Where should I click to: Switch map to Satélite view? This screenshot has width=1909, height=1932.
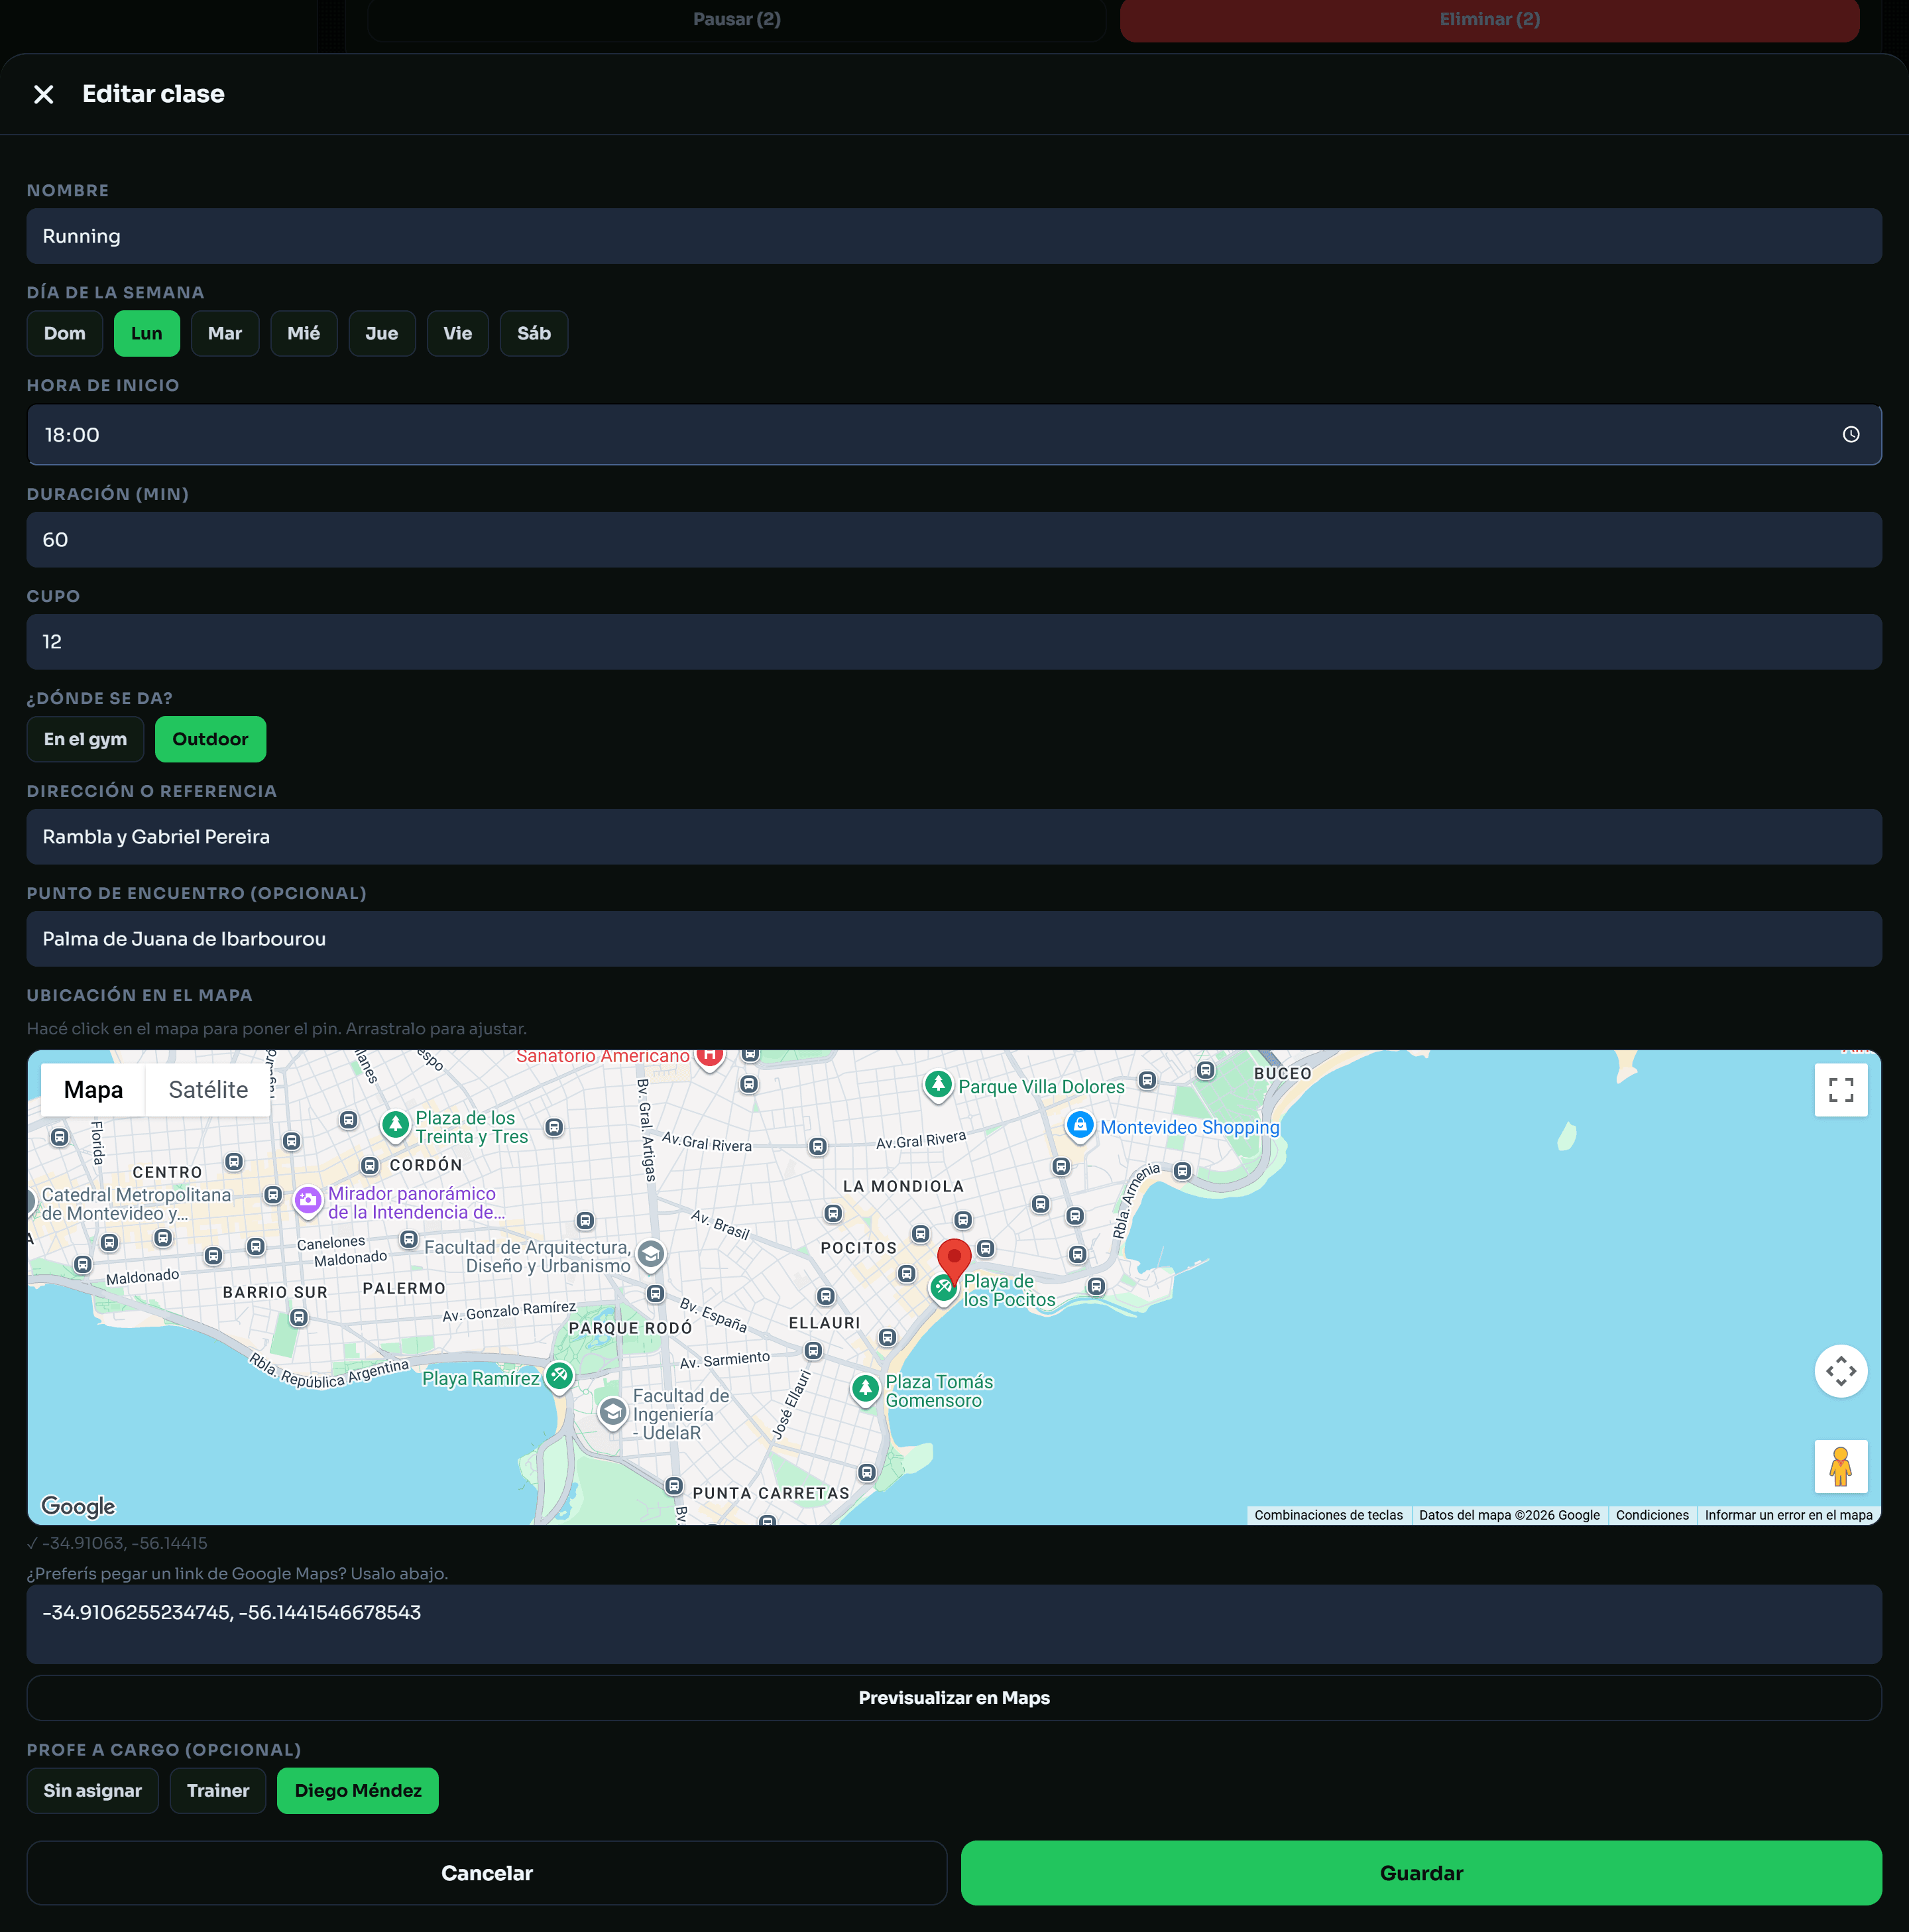208,1089
